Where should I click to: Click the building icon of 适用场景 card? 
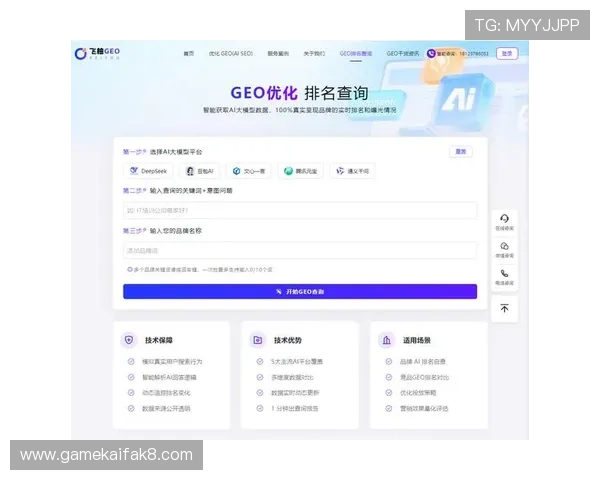pos(386,340)
